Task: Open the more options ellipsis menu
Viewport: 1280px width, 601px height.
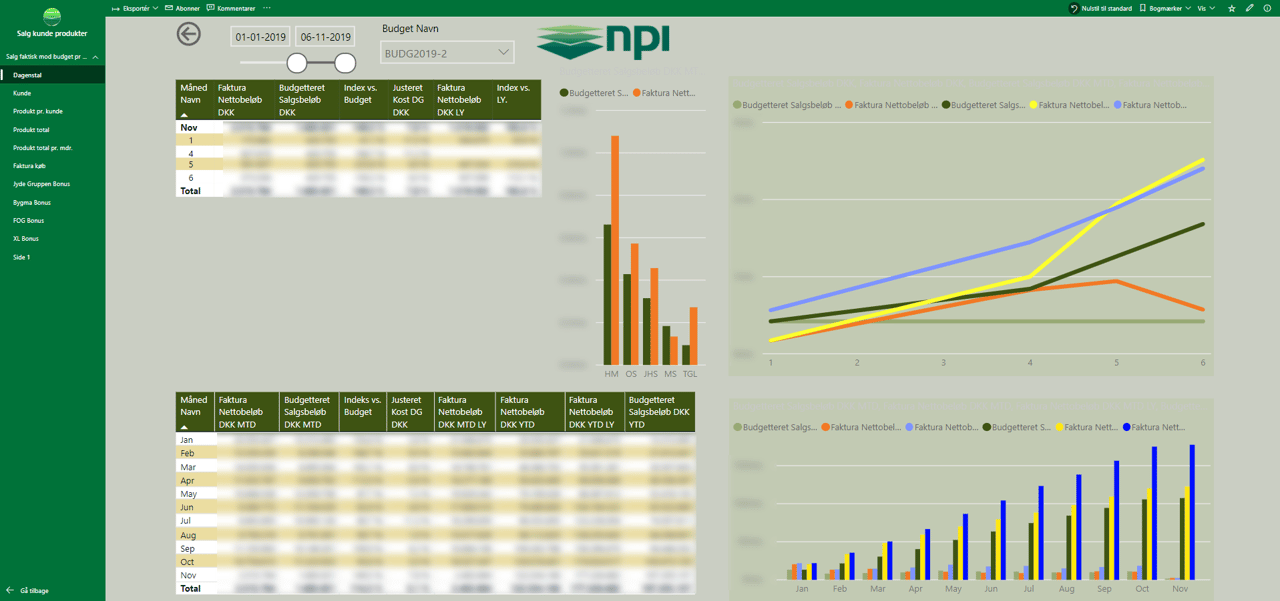Action: [x=267, y=8]
